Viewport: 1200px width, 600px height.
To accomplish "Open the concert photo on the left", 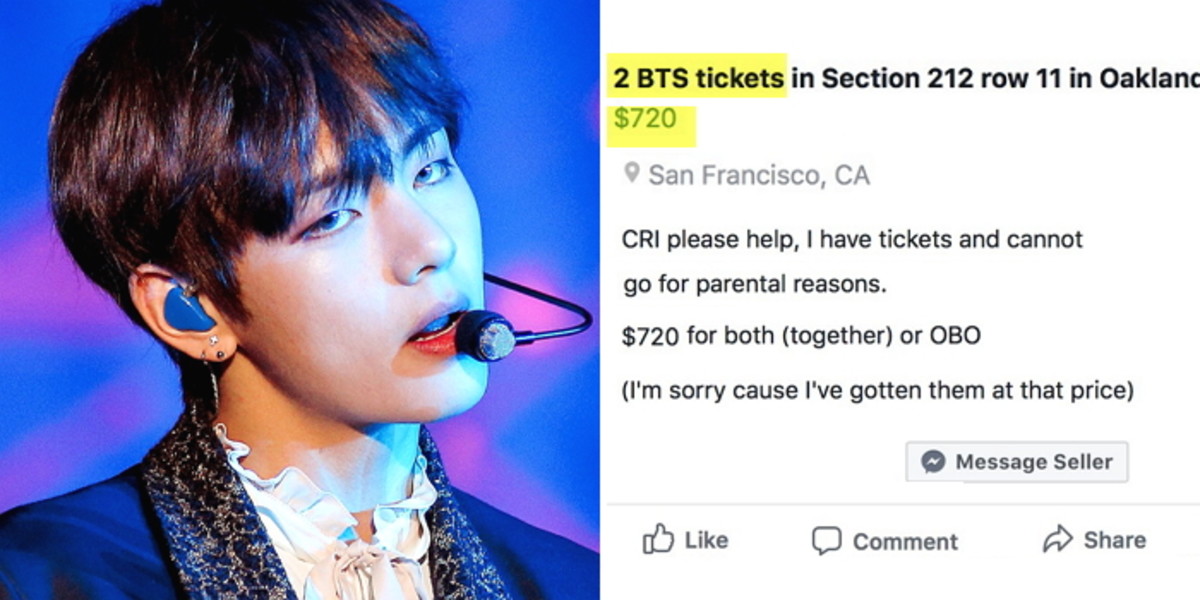I will (x=300, y=300).
